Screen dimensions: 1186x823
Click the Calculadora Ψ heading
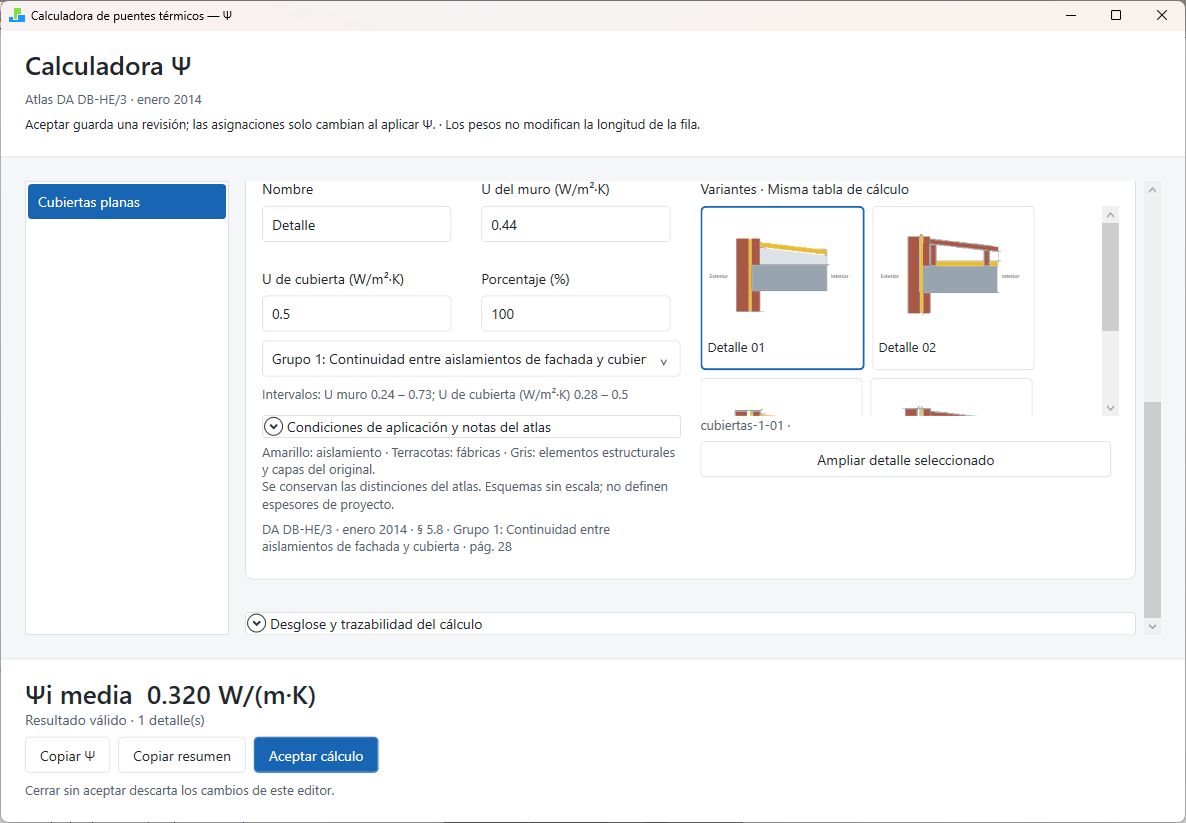108,66
